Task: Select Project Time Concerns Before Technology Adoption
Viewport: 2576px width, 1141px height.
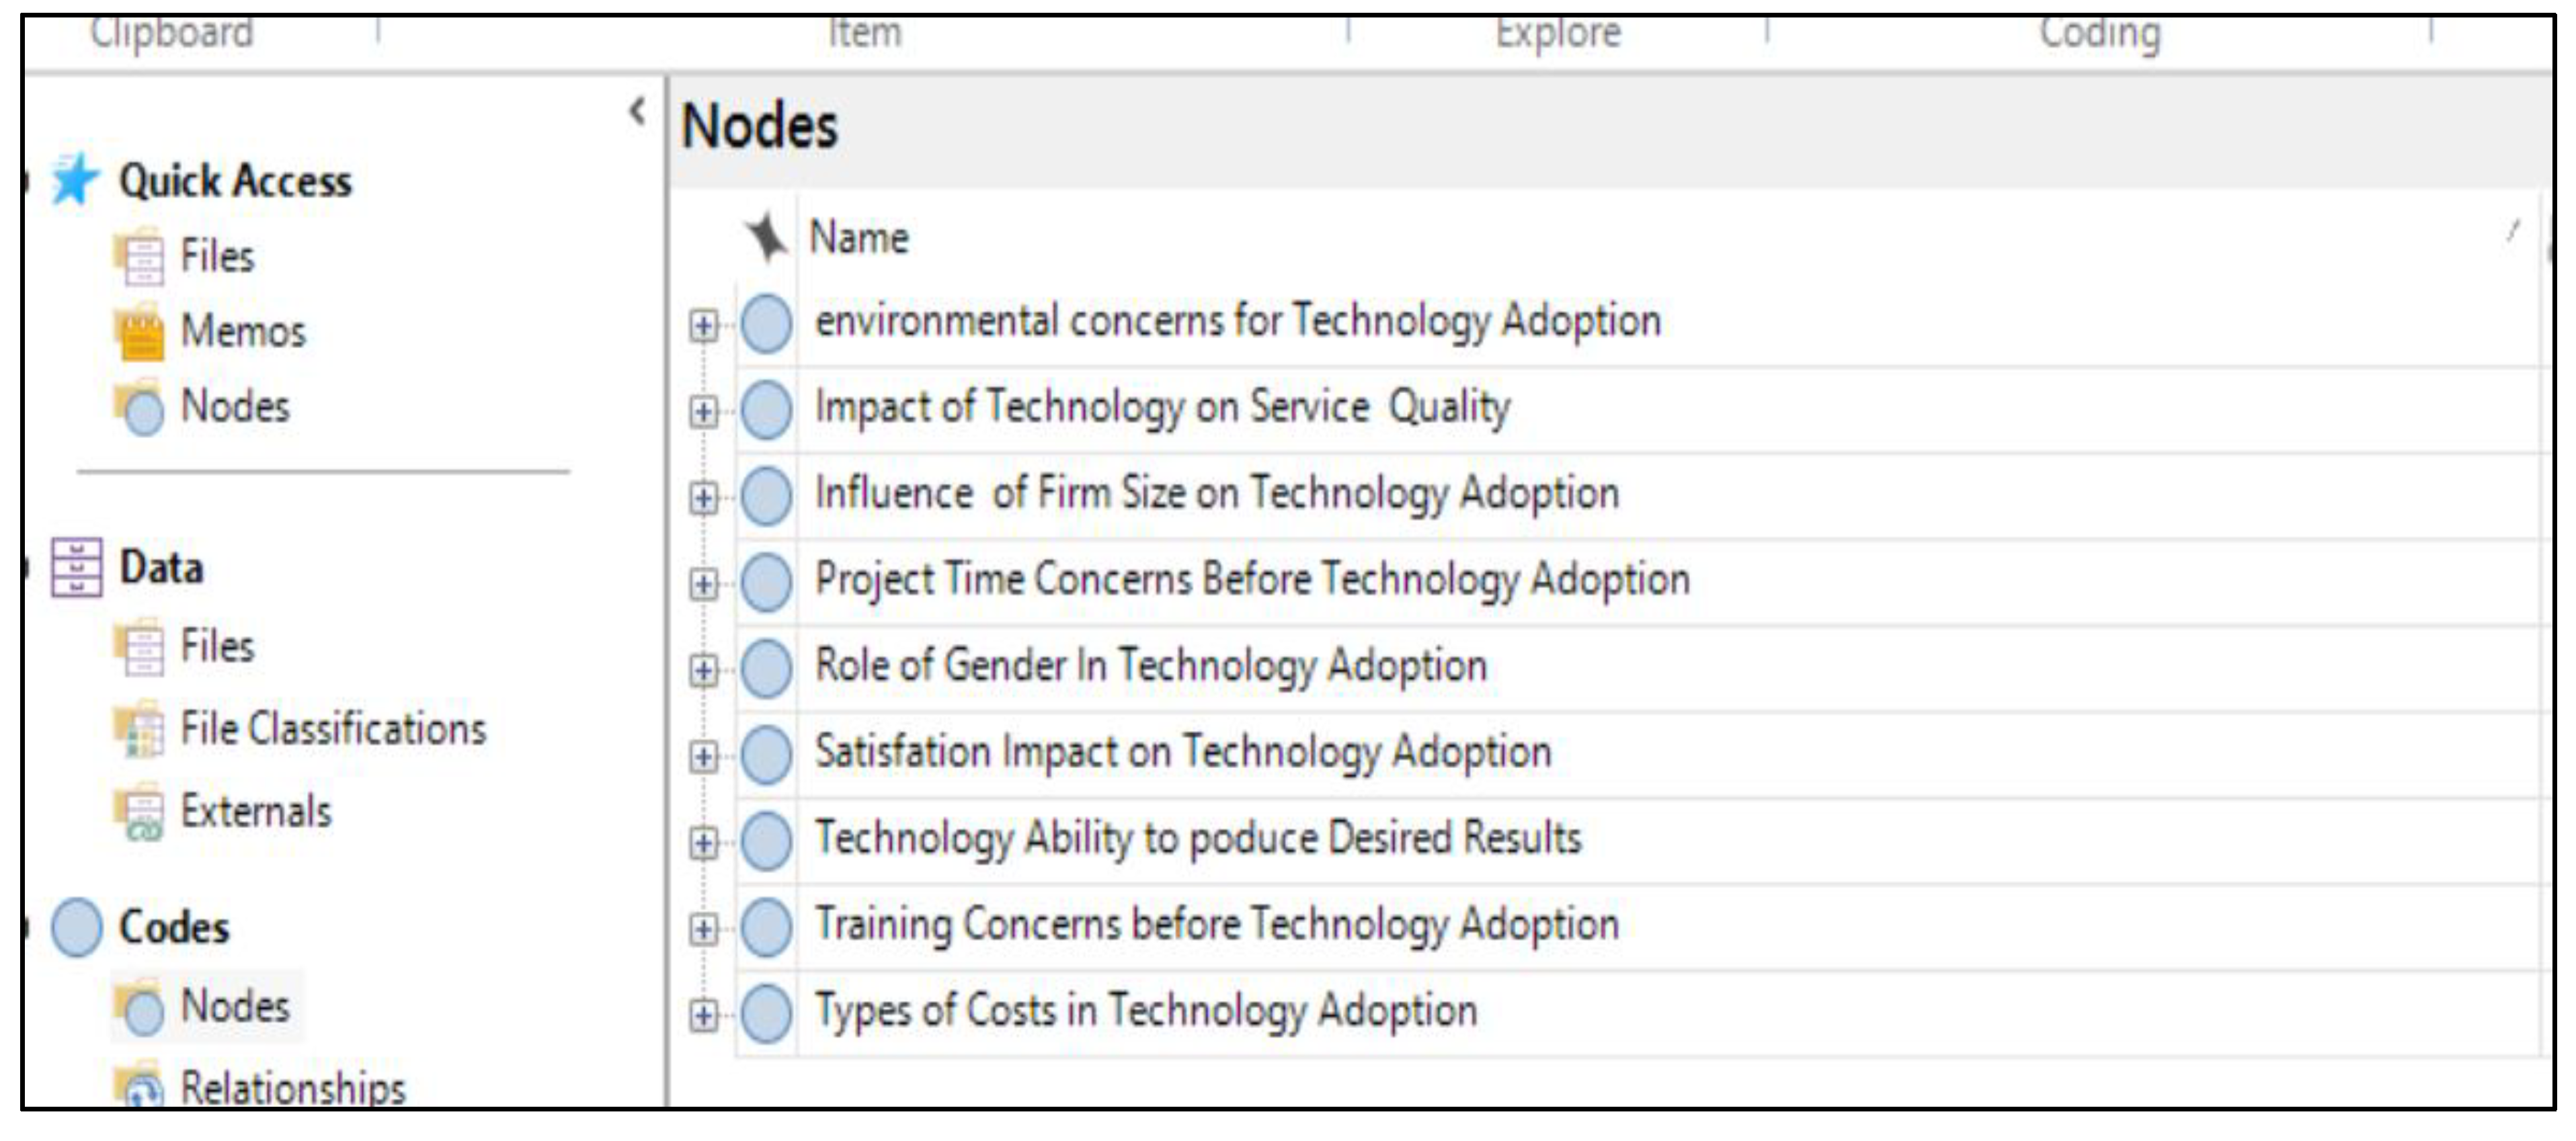Action: coord(1251,580)
